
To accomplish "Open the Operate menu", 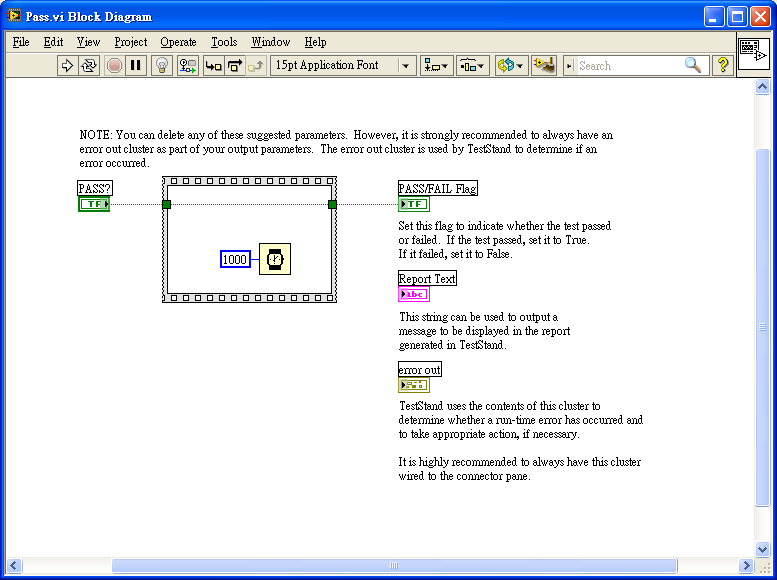I will [178, 42].
